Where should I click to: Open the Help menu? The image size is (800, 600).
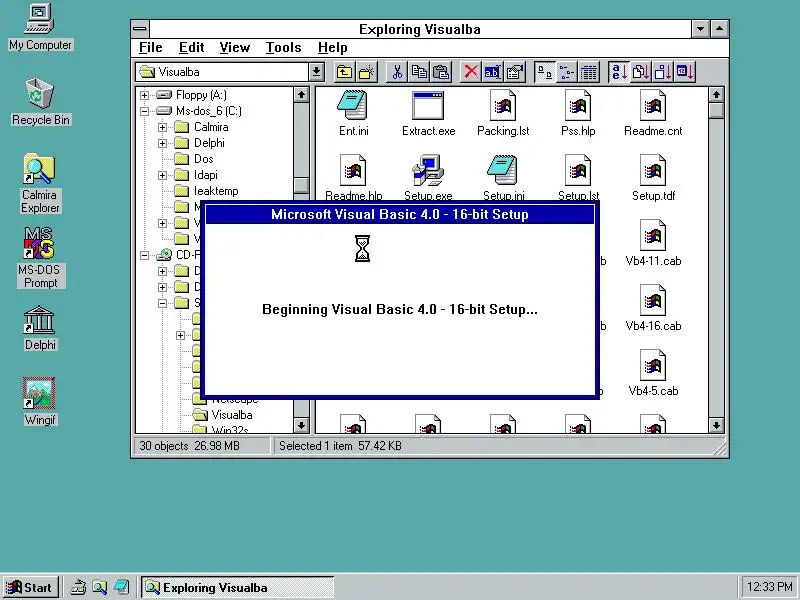(x=333, y=47)
